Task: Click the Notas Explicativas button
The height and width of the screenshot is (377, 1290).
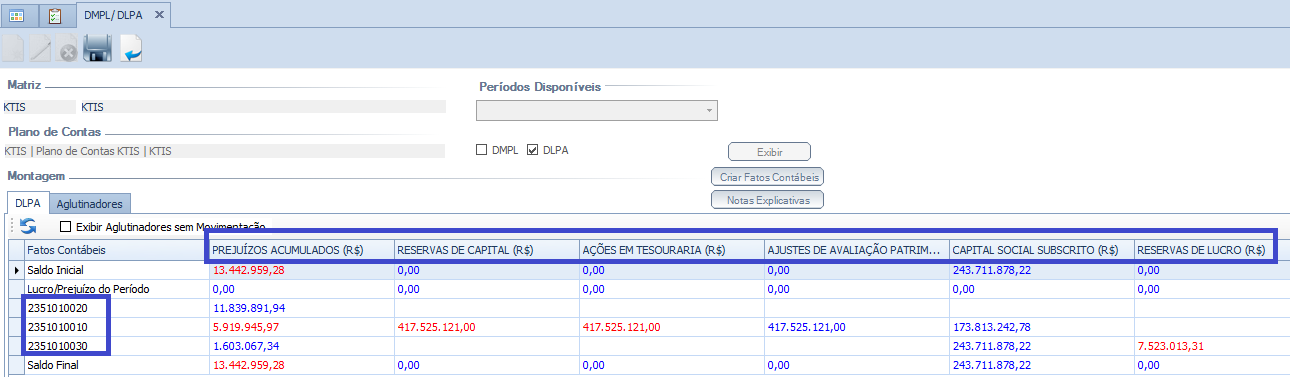Action: [x=769, y=199]
